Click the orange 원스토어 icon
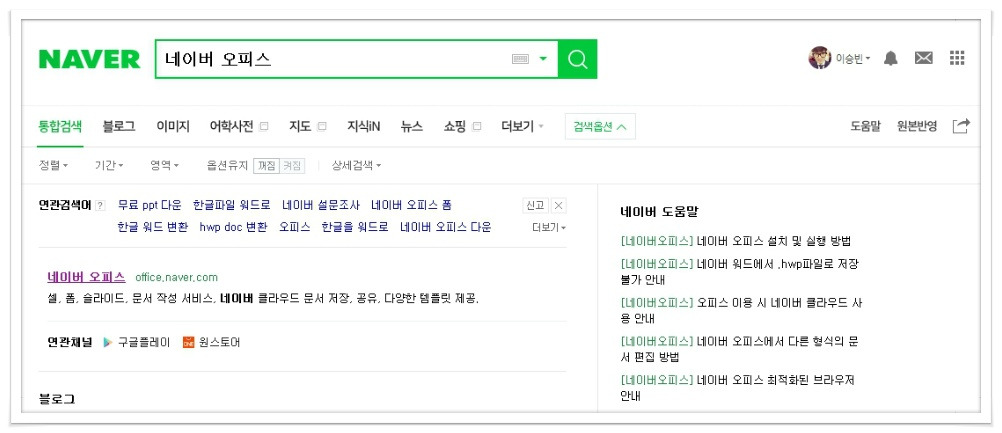The image size is (1002, 433). tap(189, 342)
